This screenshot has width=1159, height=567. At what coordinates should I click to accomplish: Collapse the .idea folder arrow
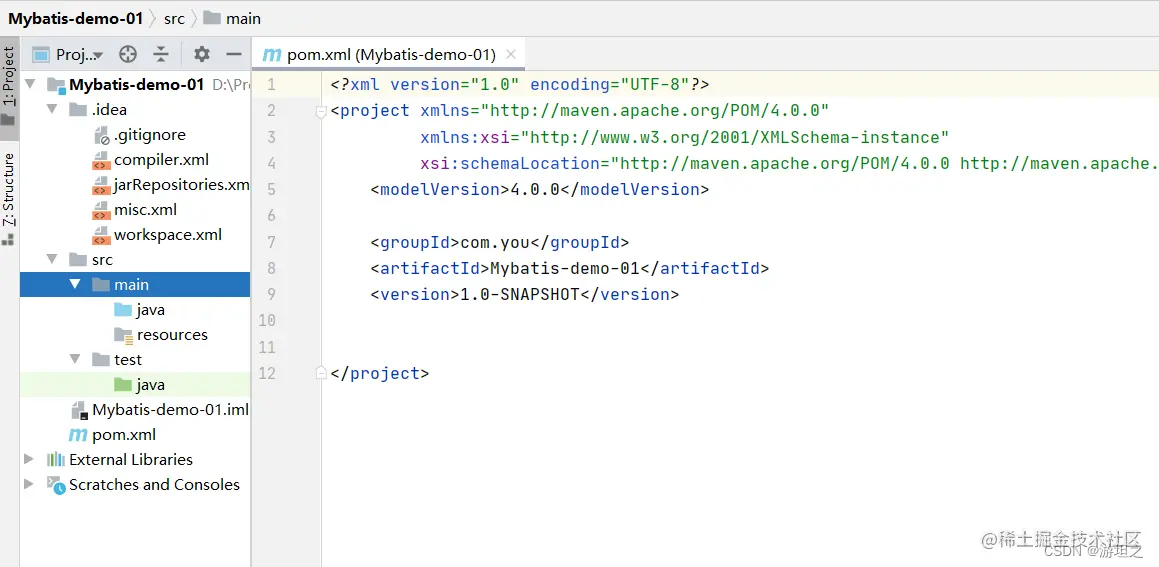pyautogui.click(x=52, y=110)
